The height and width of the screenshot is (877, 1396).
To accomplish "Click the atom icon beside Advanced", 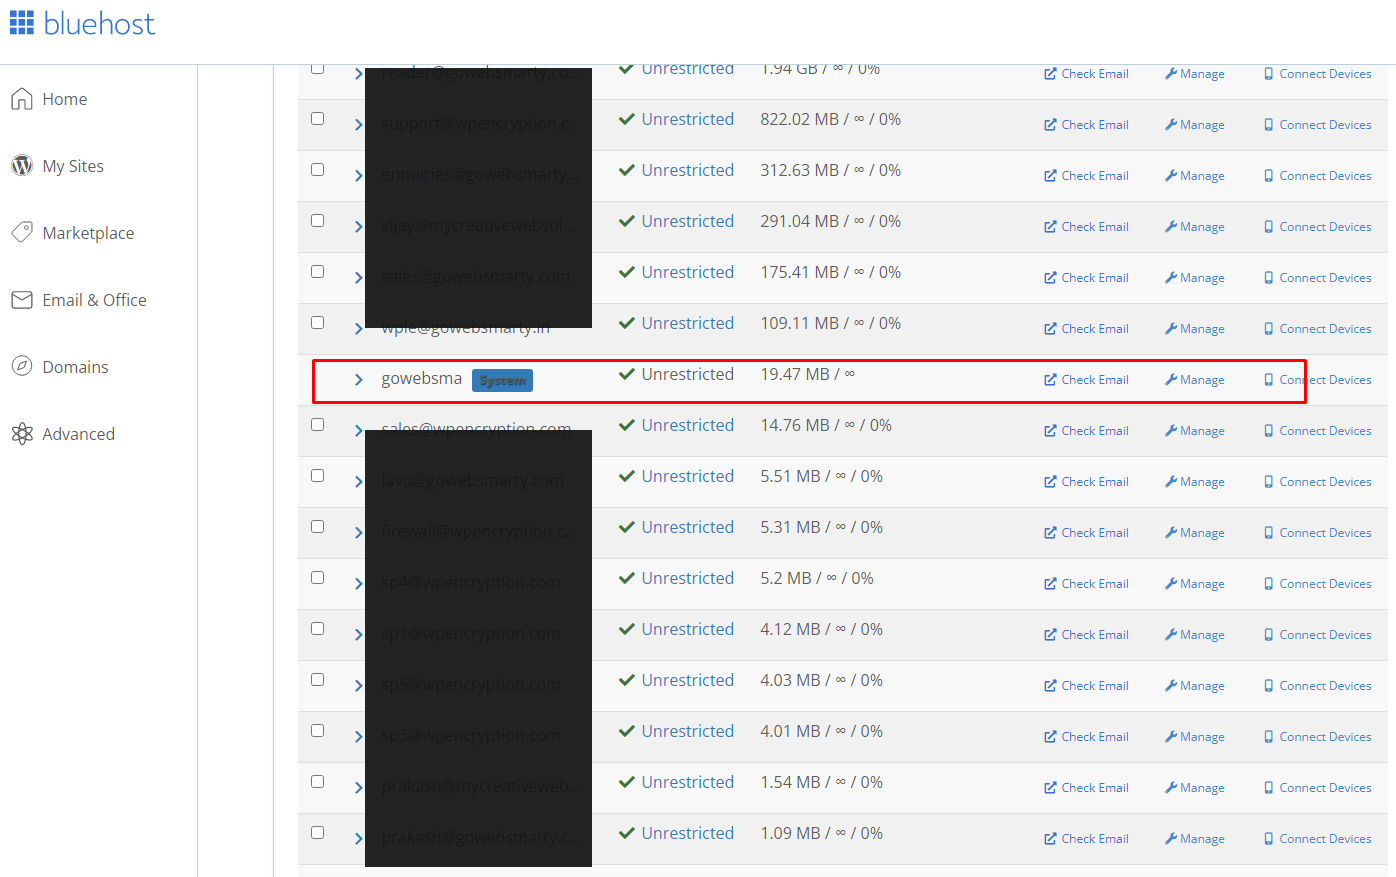I will point(22,433).
